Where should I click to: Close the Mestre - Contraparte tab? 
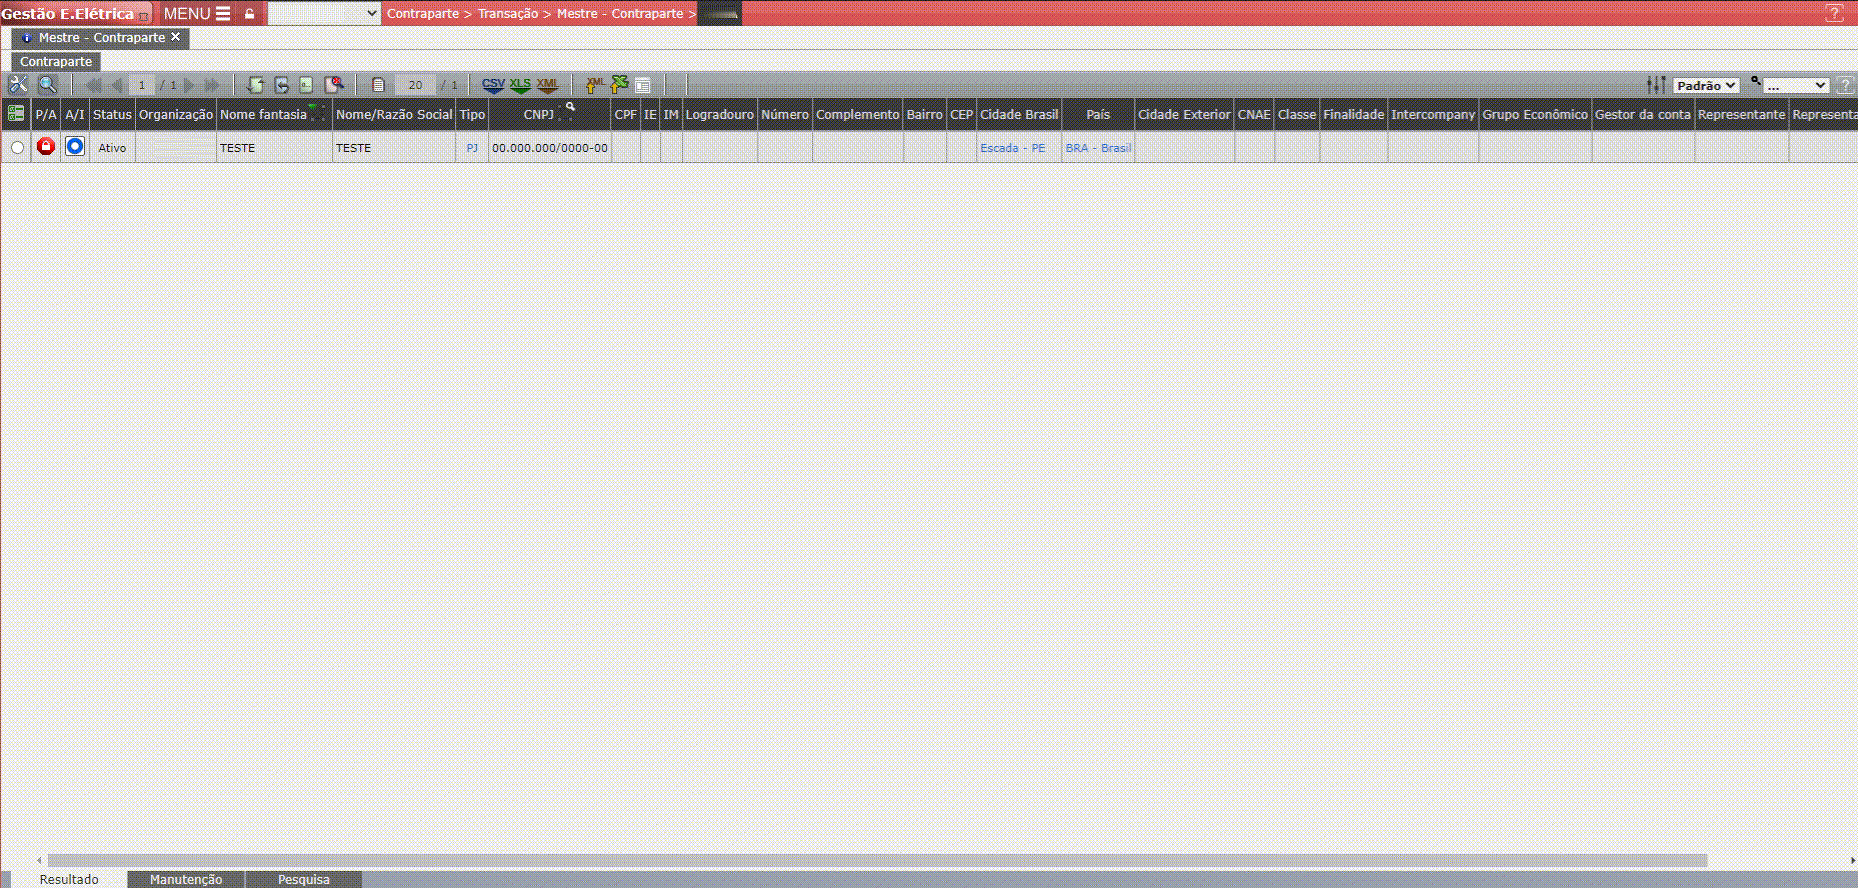[176, 37]
